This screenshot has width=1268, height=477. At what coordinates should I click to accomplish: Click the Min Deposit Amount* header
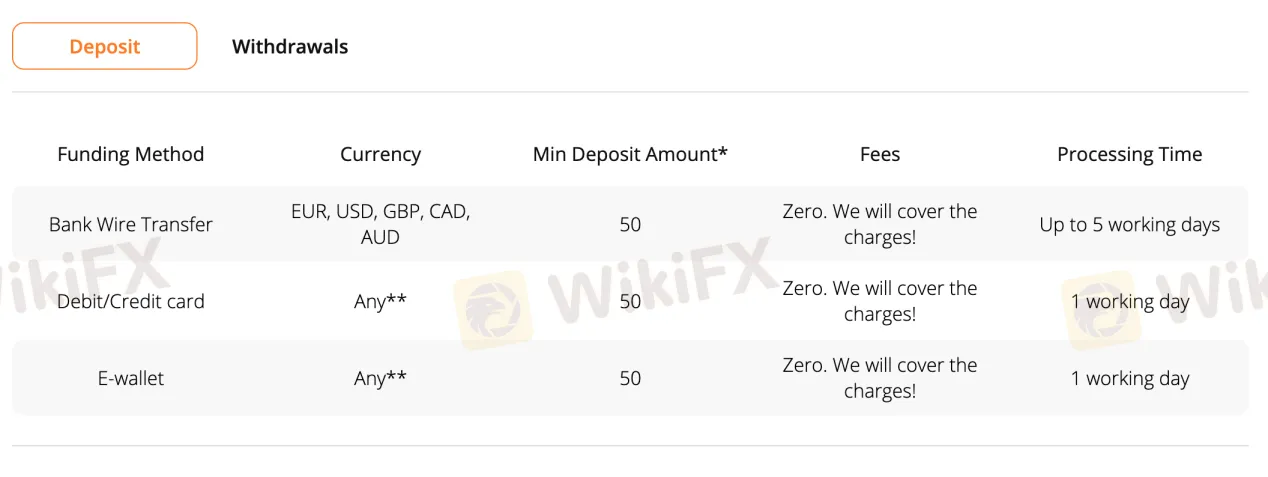point(630,154)
